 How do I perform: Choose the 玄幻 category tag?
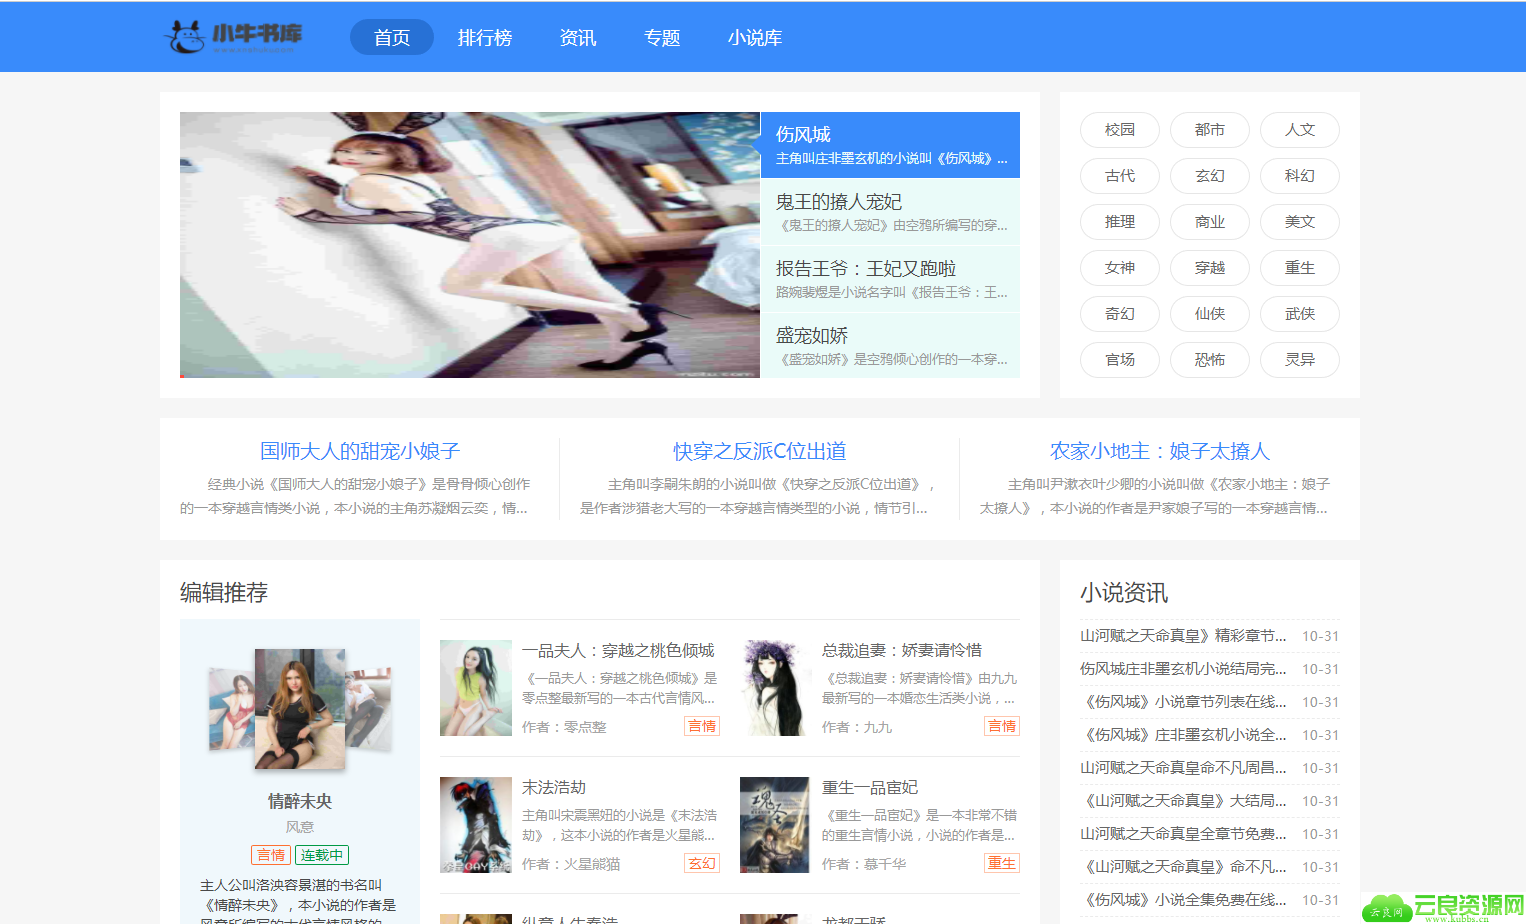click(1210, 176)
